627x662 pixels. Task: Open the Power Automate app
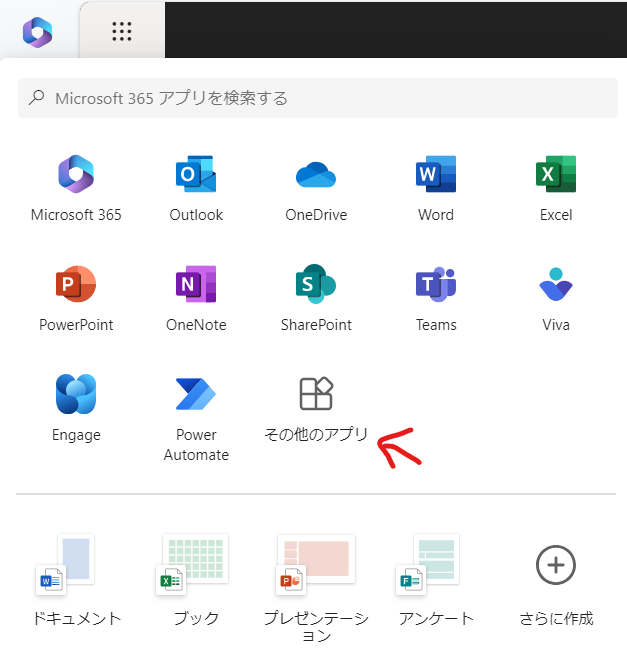click(x=196, y=418)
